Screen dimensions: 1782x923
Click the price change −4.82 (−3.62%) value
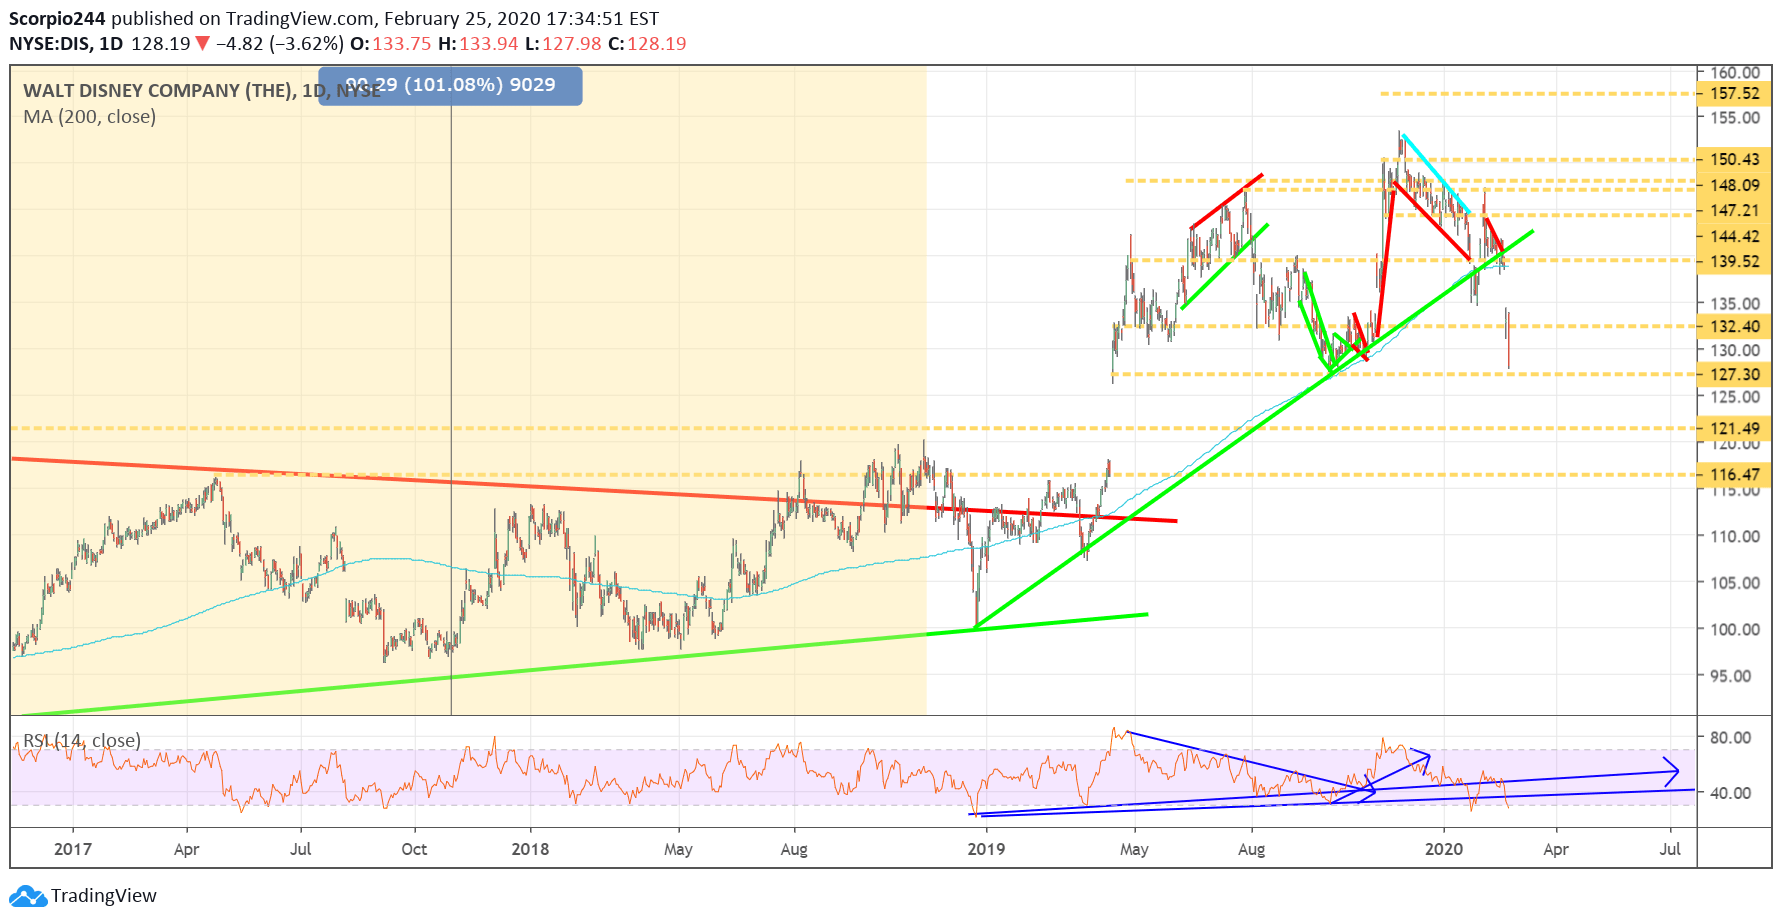[280, 43]
